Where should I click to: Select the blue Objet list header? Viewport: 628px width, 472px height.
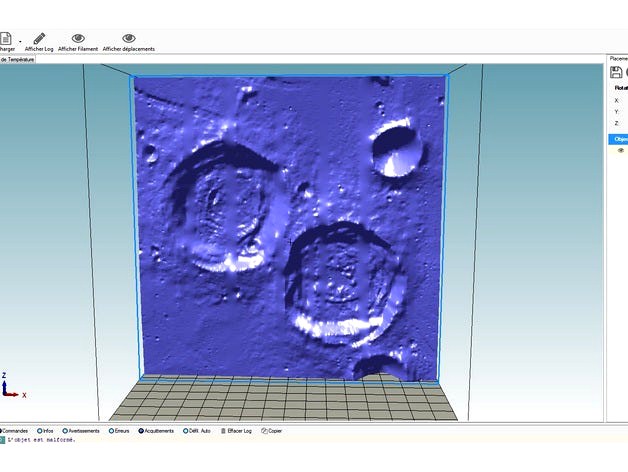pos(619,139)
